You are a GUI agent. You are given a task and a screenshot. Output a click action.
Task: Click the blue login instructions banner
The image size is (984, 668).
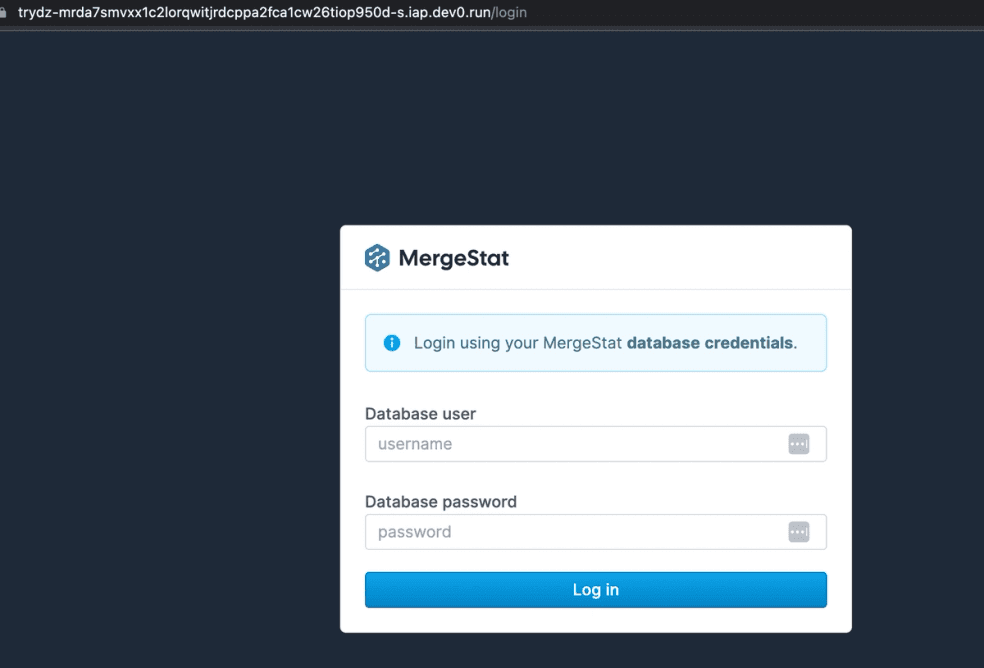click(x=595, y=342)
